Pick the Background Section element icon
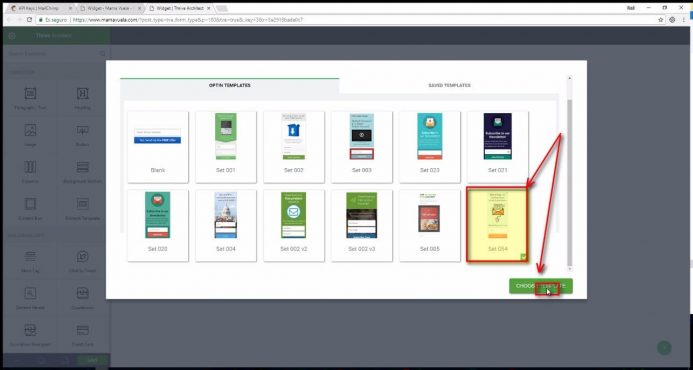The height and width of the screenshot is (370, 693). [83, 167]
